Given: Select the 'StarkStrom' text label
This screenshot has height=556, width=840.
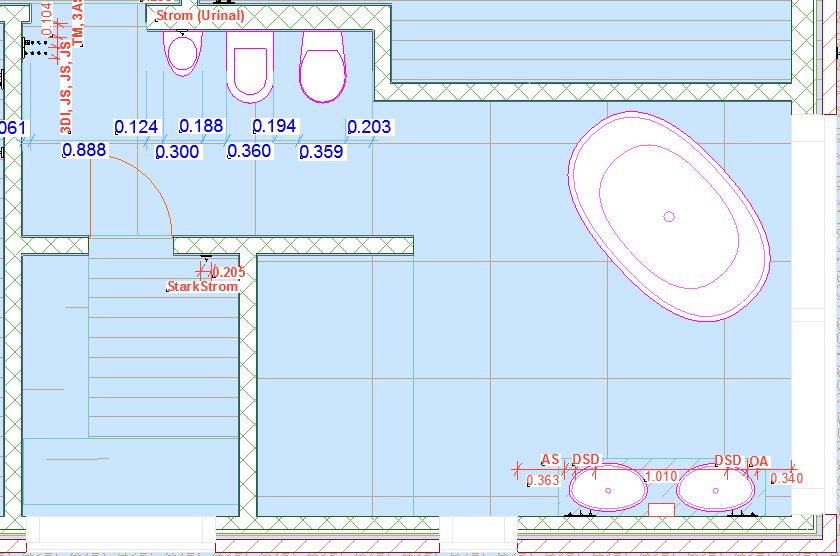Looking at the screenshot, I should pos(203,287).
